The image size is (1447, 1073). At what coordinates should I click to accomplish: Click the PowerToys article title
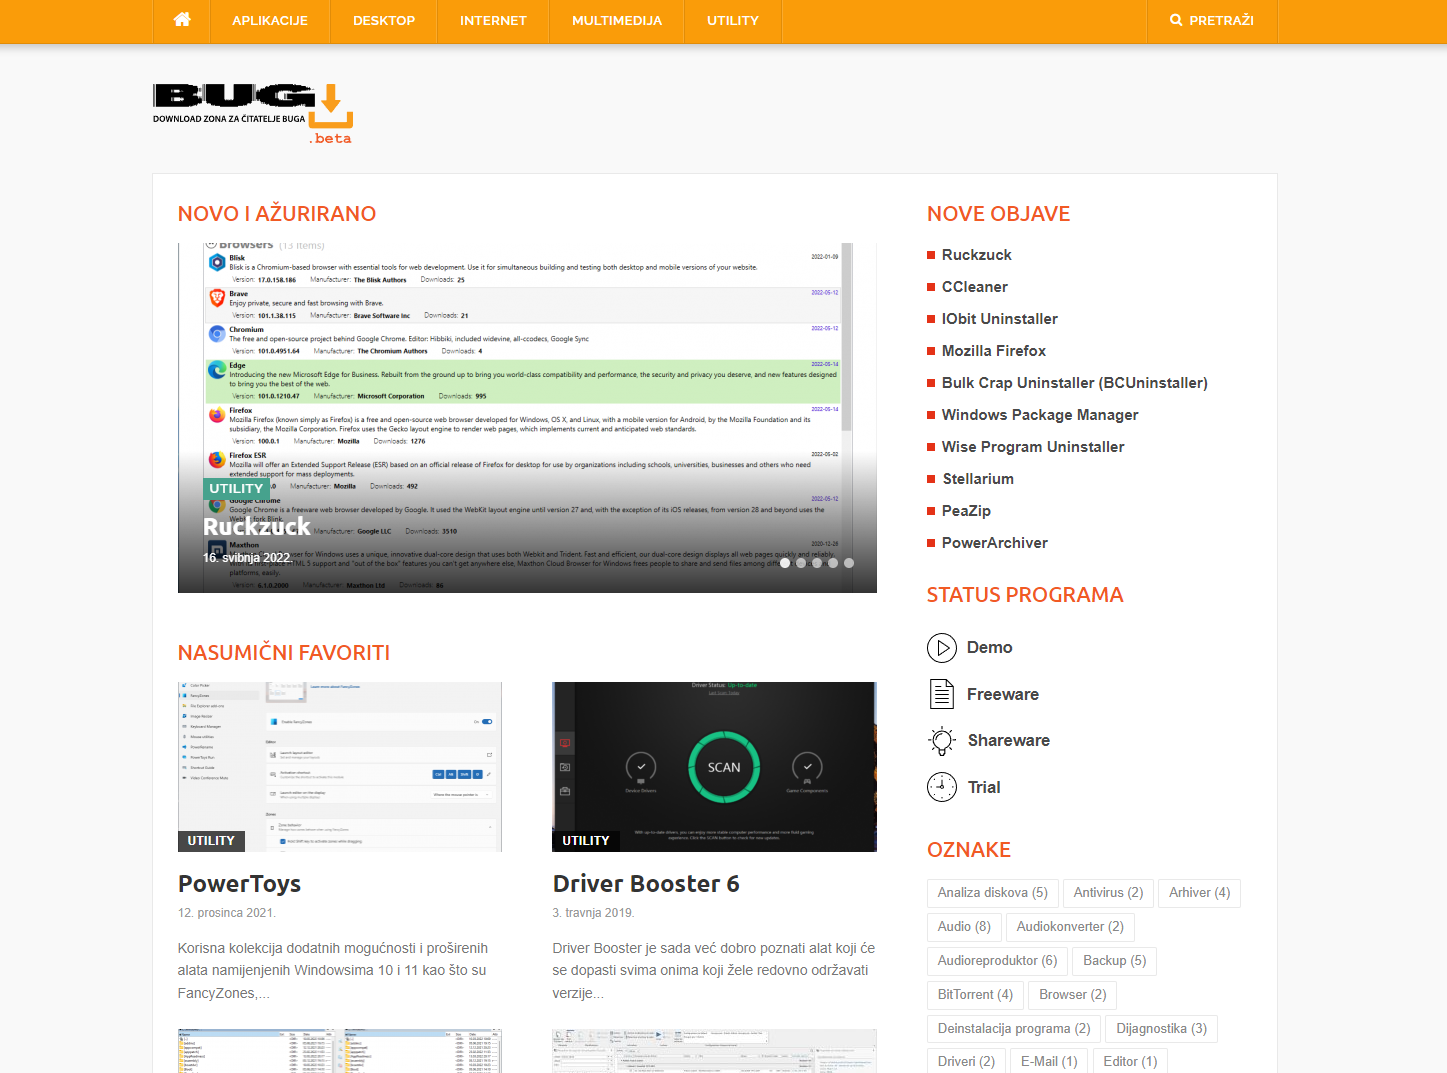point(240,884)
